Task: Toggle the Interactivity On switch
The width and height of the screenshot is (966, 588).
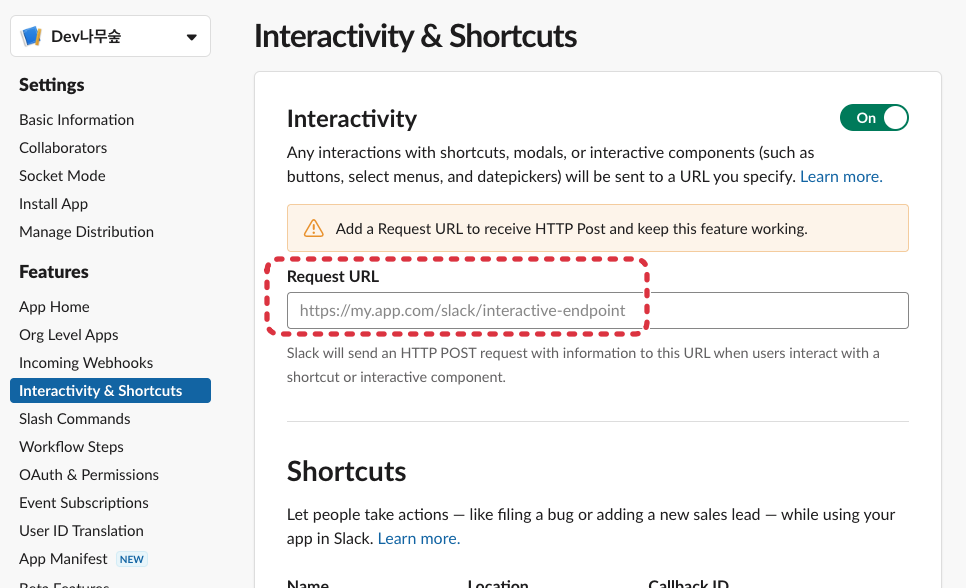Action: [x=874, y=118]
